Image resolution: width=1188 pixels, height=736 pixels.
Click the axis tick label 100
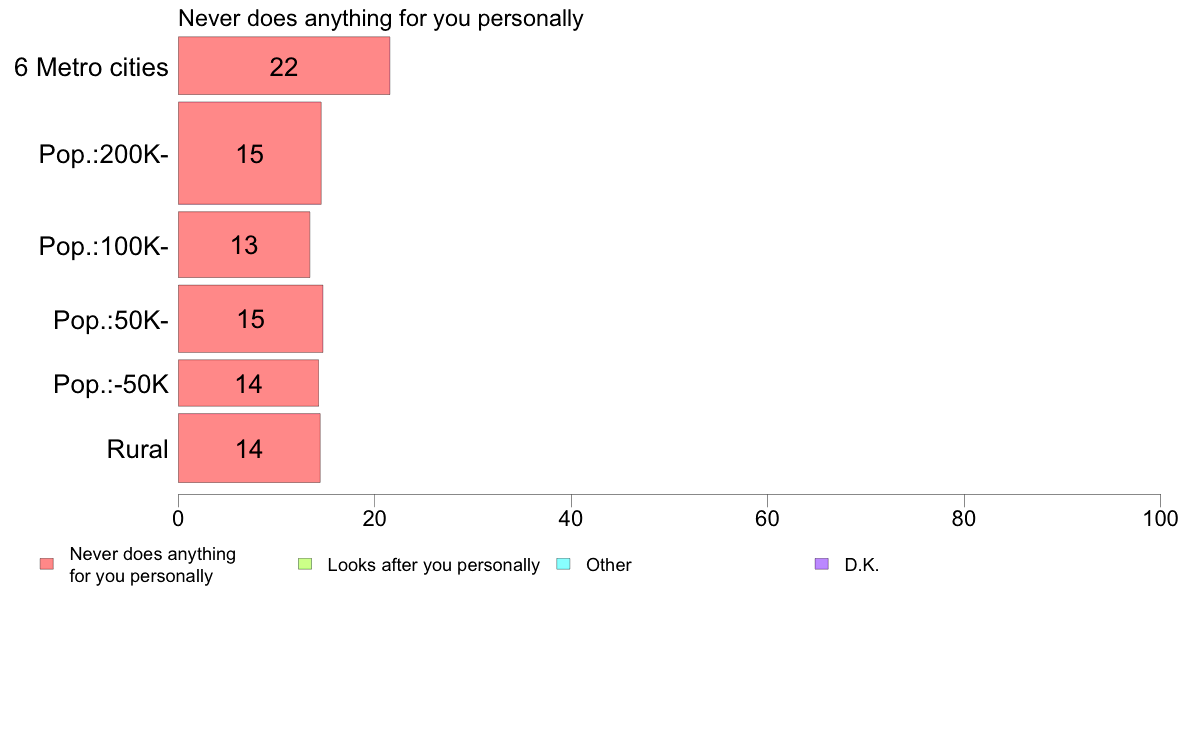tap(1160, 518)
